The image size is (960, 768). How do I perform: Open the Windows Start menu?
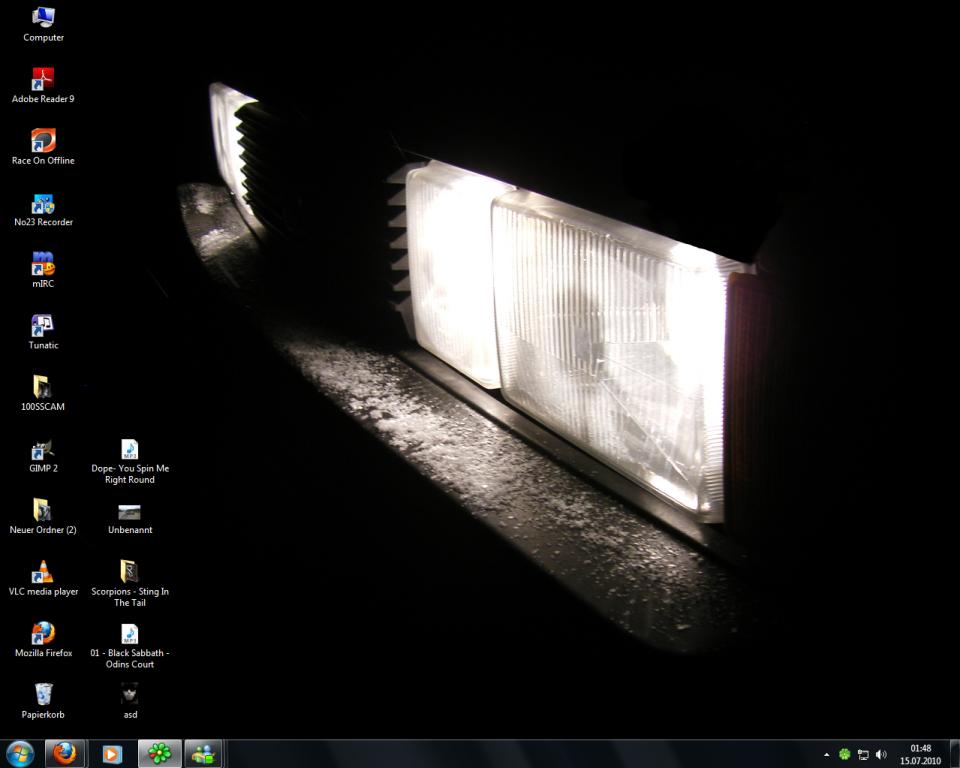click(20, 753)
